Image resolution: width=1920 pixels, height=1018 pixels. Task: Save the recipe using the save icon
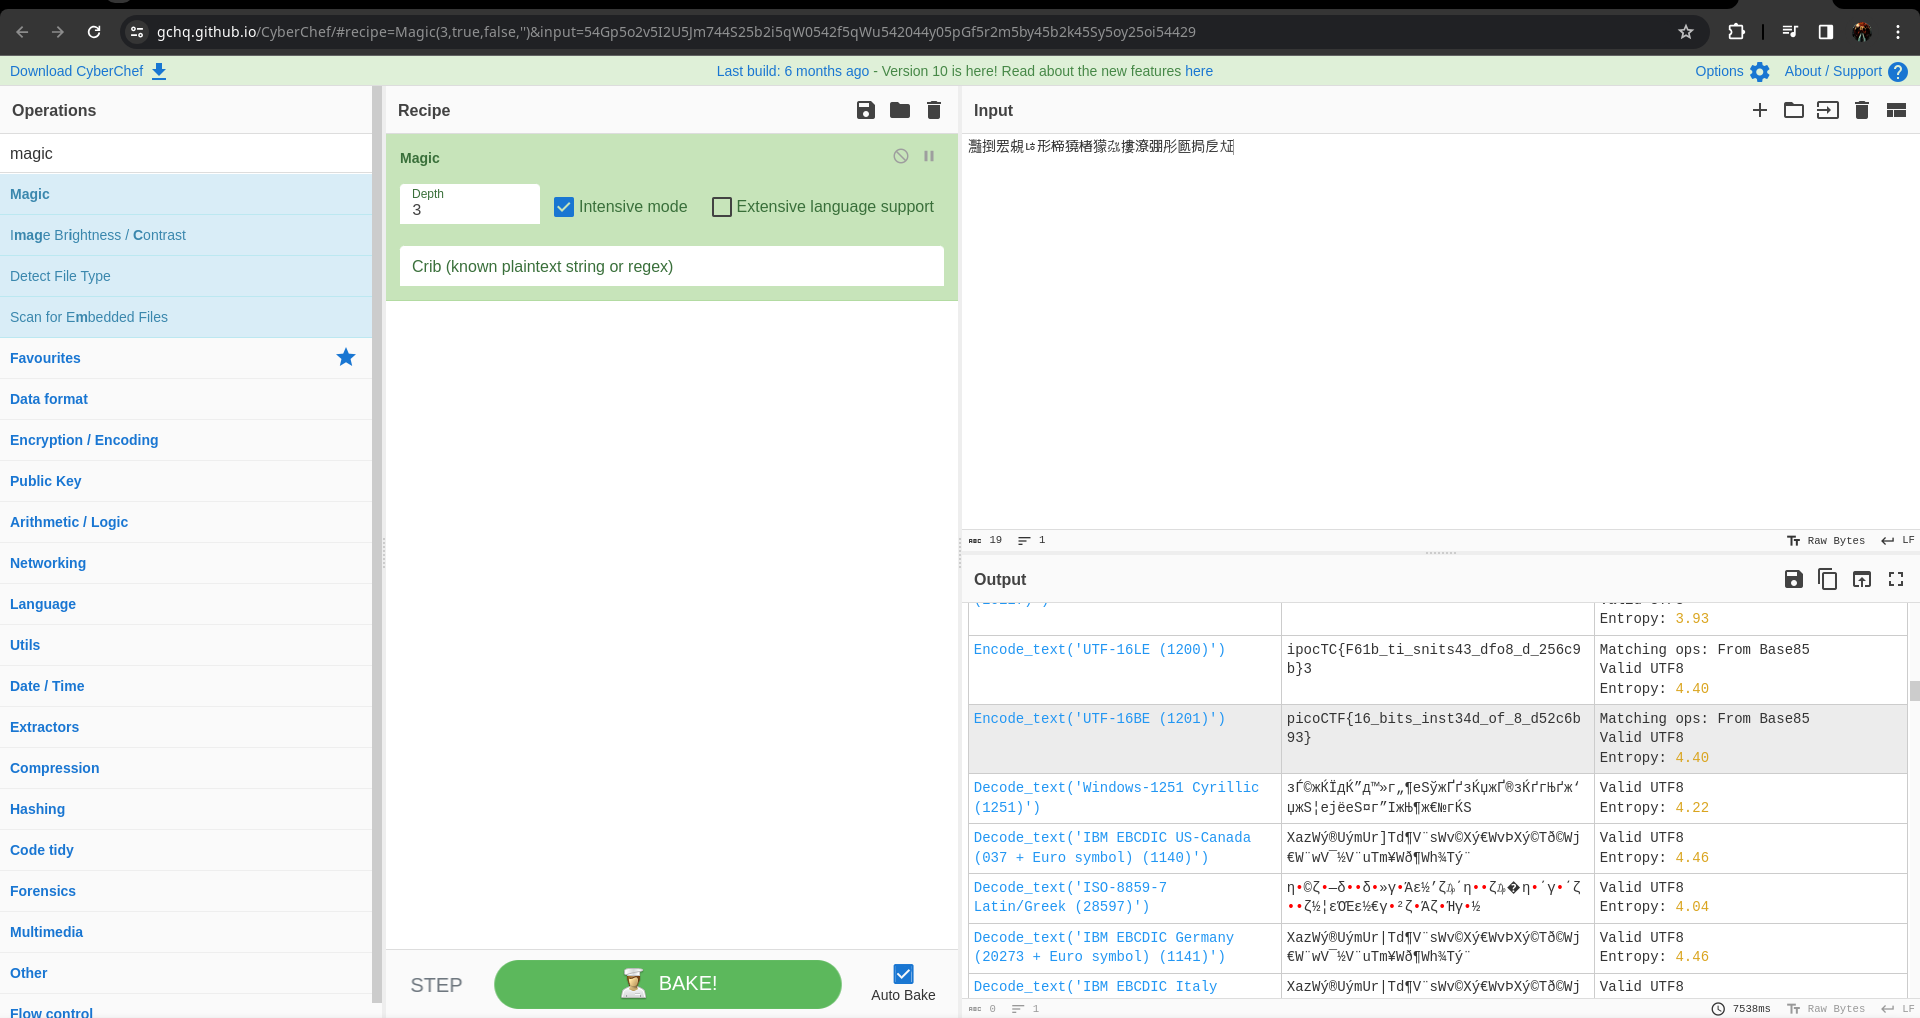(x=865, y=110)
